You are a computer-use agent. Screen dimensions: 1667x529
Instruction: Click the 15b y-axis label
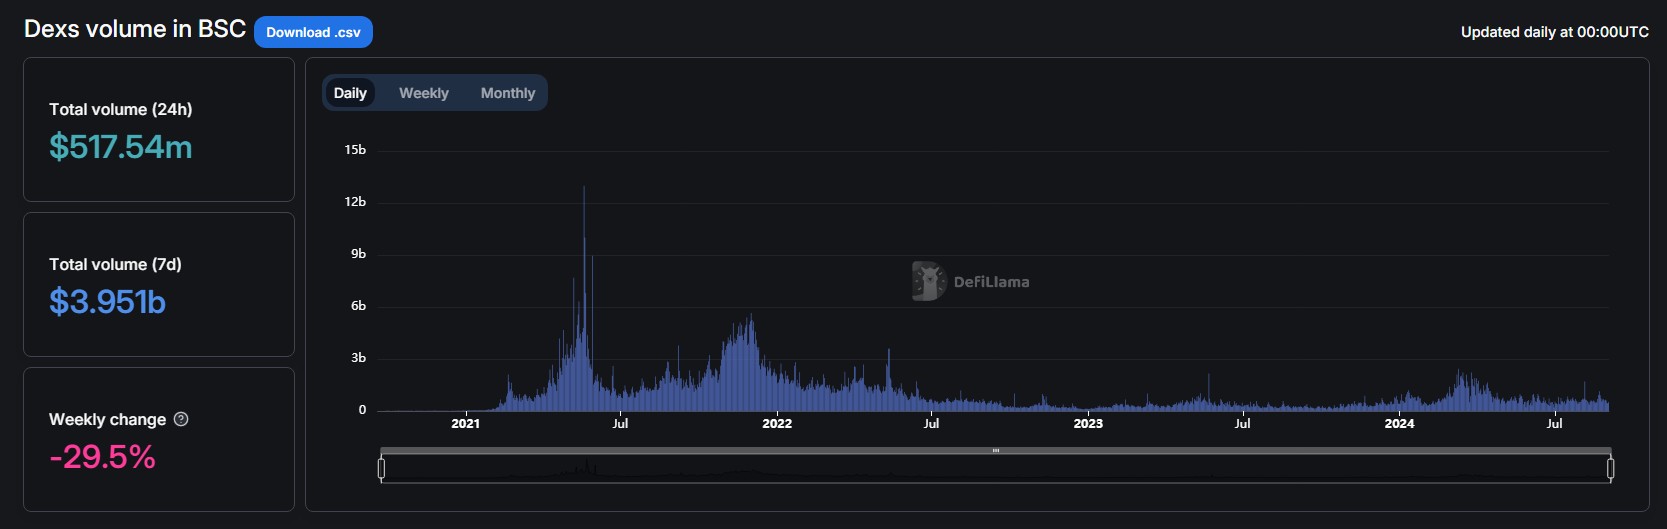click(355, 150)
